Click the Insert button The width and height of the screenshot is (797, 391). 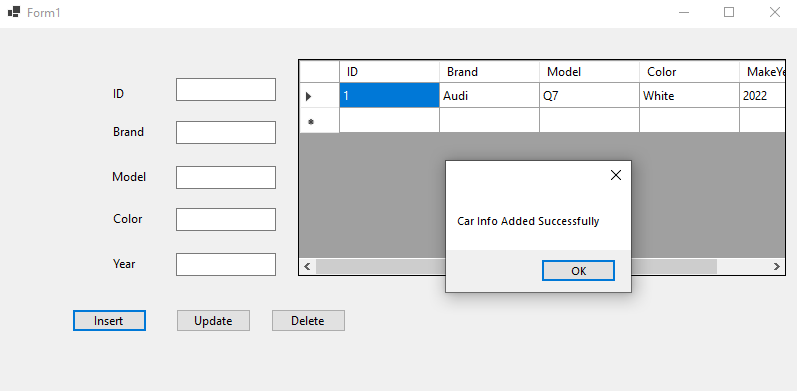click(x=109, y=321)
